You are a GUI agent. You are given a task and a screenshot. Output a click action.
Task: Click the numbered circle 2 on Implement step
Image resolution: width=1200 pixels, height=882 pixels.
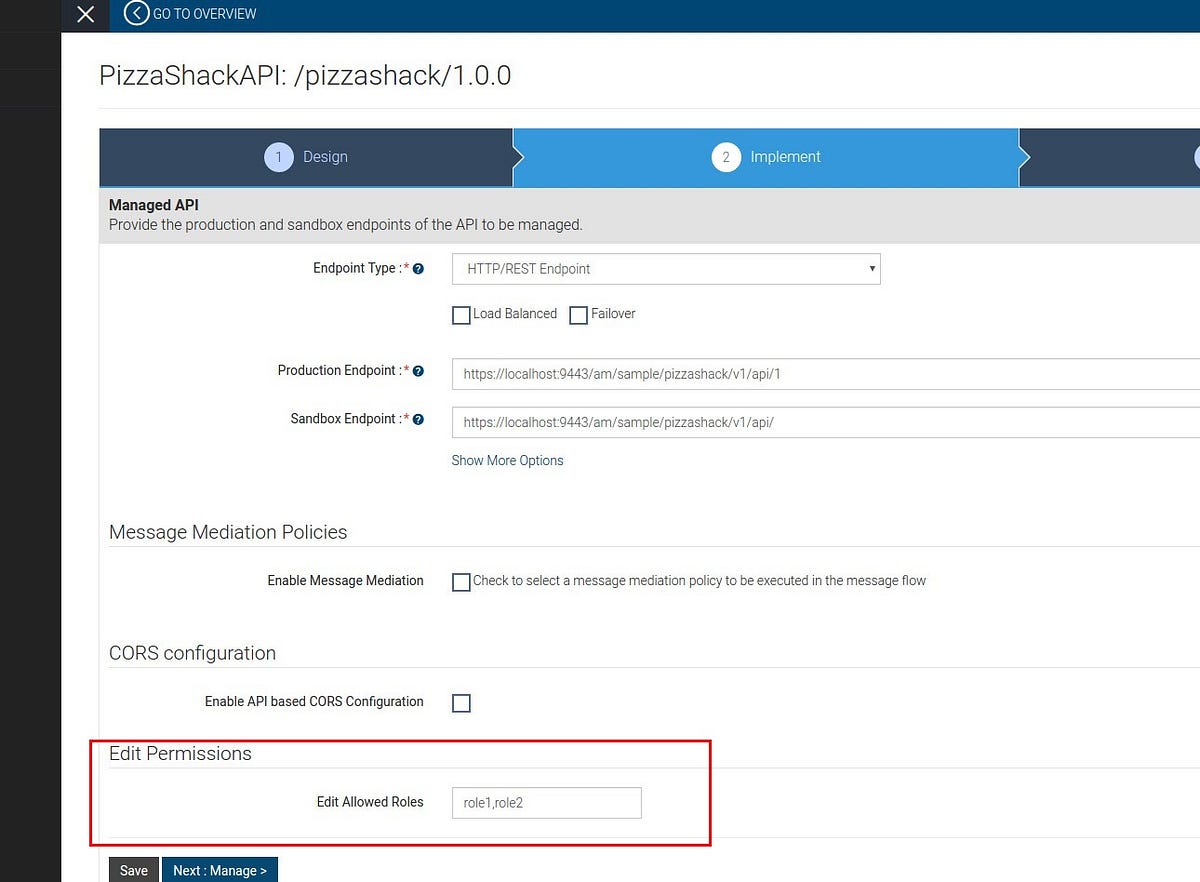coord(726,156)
